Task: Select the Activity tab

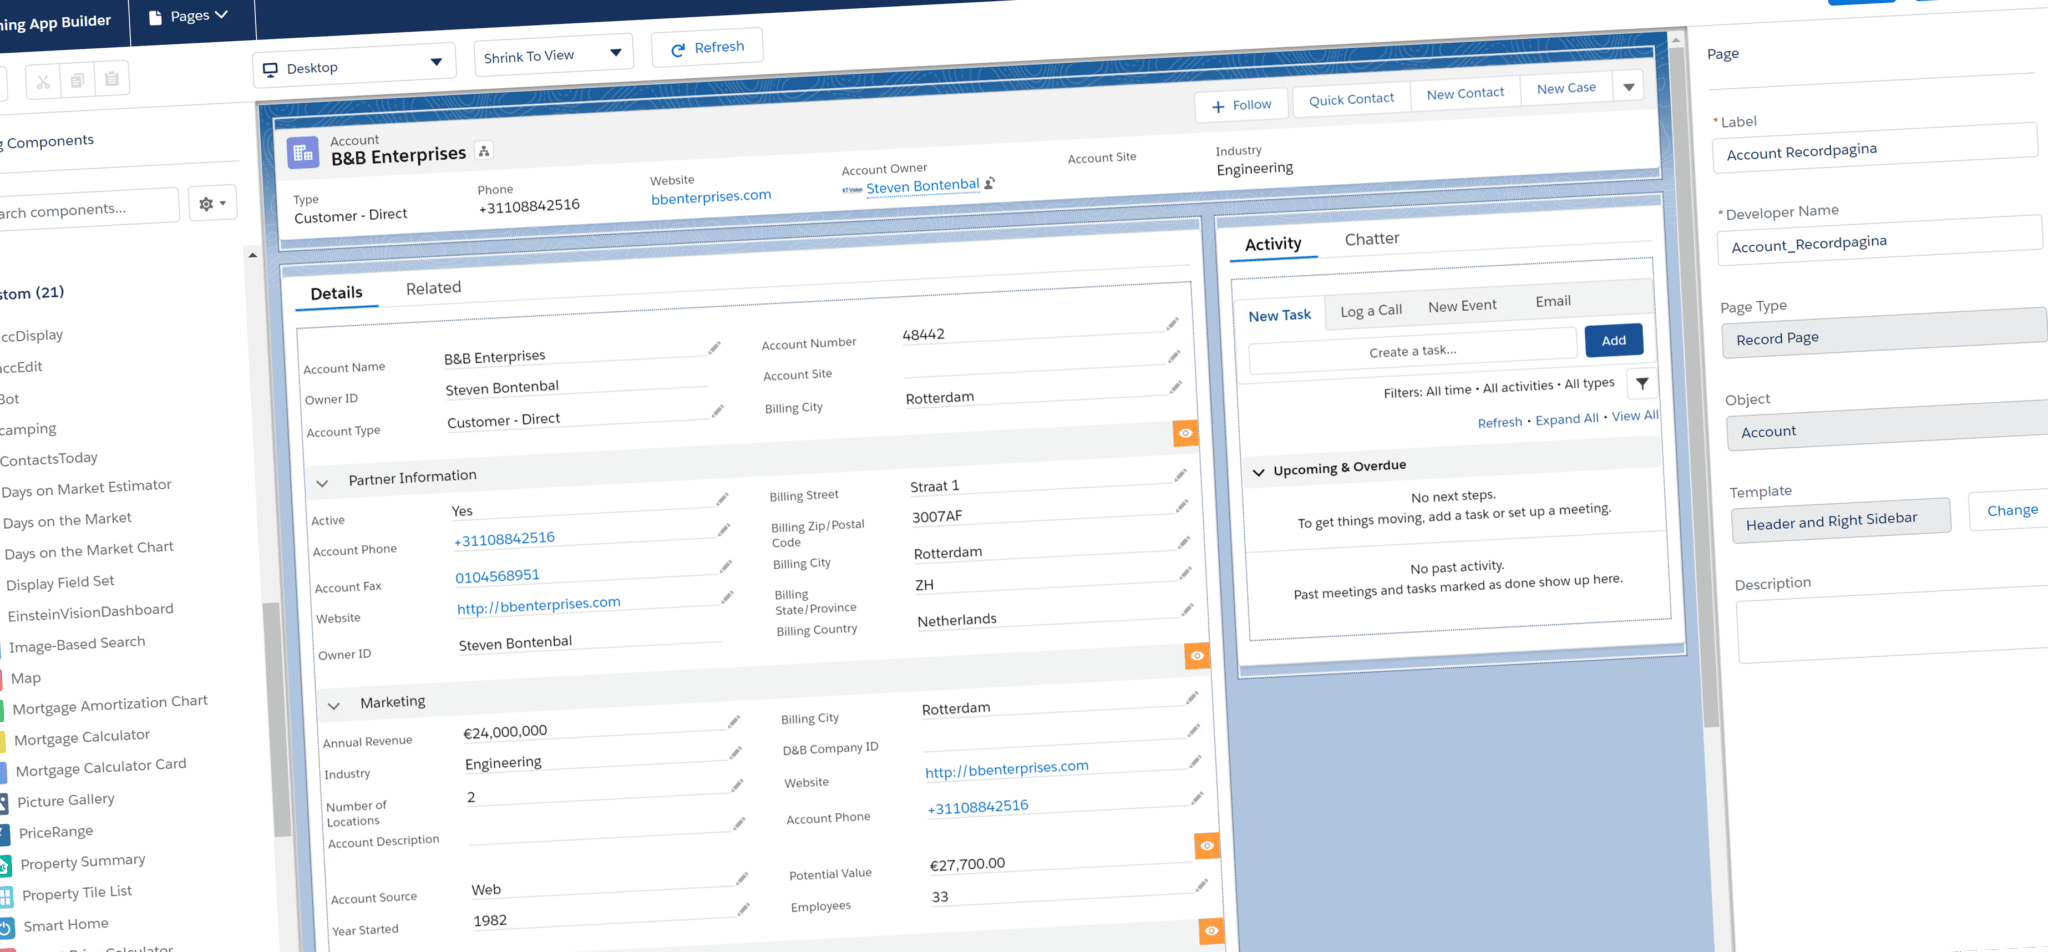Action: [1273, 244]
